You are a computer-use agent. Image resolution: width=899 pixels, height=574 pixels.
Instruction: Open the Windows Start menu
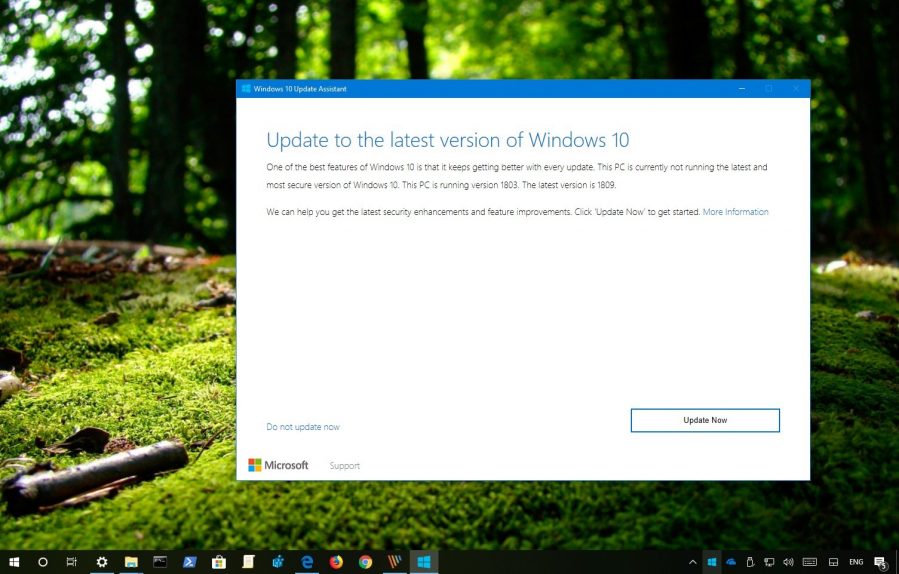click(14, 562)
